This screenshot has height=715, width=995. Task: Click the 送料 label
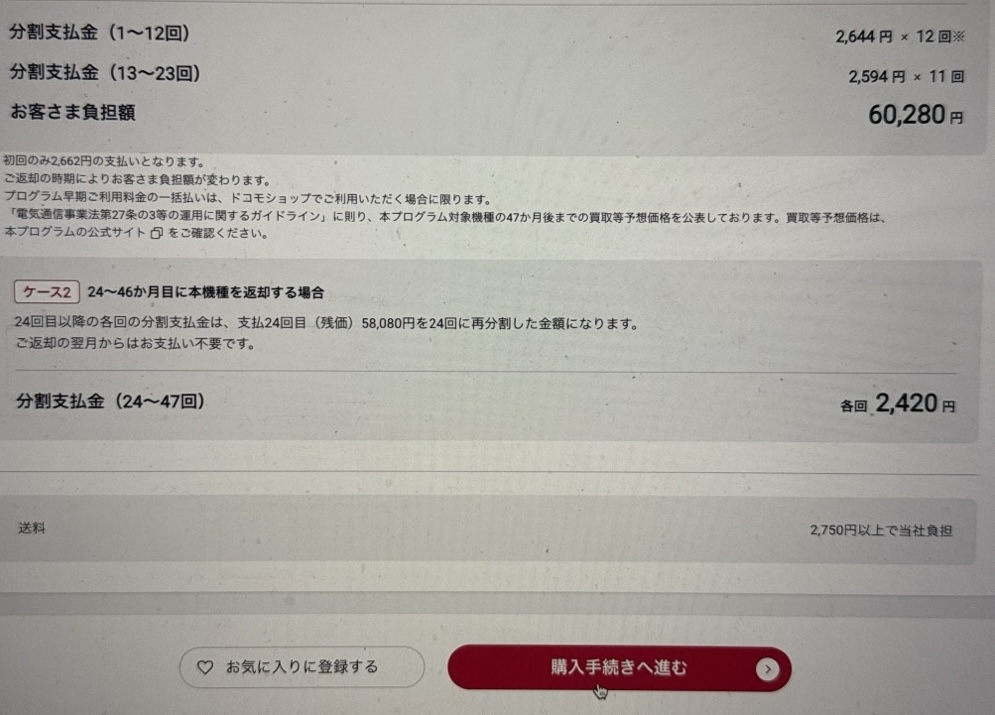coord(32,528)
